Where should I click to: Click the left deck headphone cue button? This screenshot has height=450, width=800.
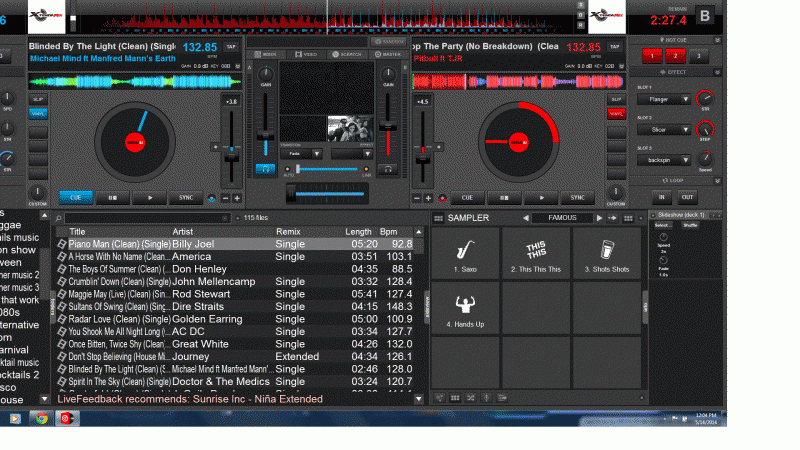265,169
